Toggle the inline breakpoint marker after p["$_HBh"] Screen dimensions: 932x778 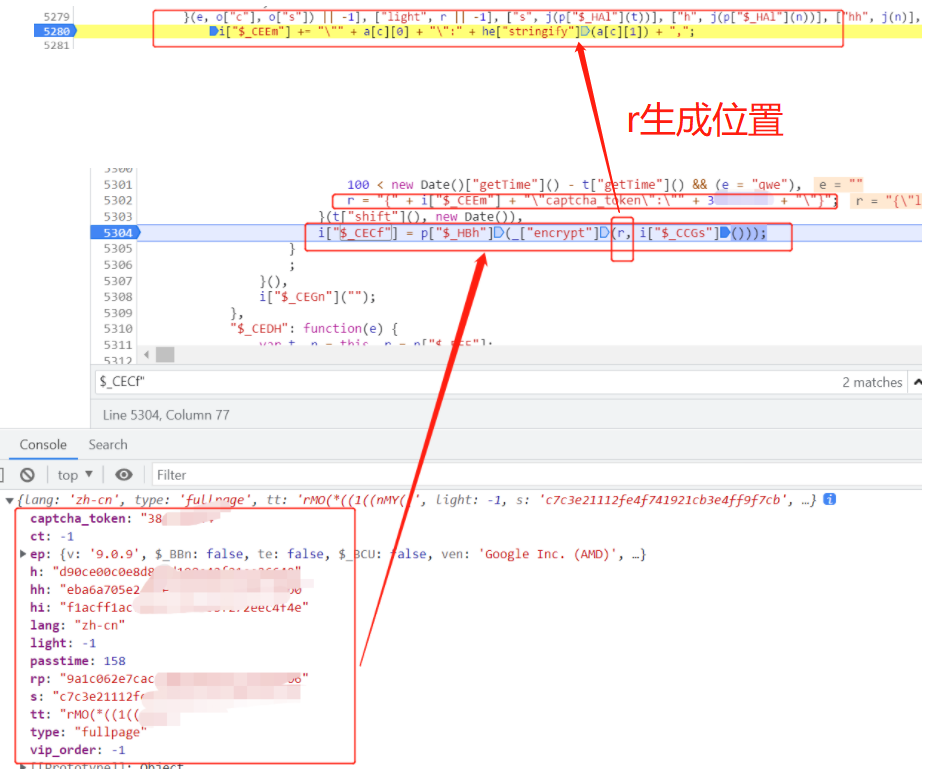tap(499, 232)
